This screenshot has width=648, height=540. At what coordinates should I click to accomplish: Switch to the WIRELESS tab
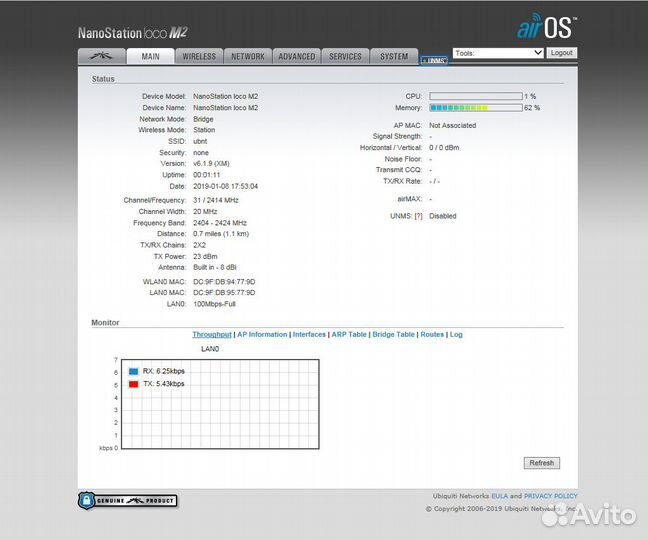click(x=199, y=56)
